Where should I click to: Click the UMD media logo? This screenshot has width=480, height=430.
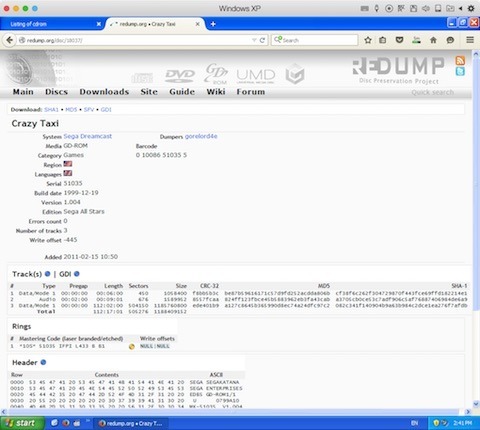(x=256, y=76)
